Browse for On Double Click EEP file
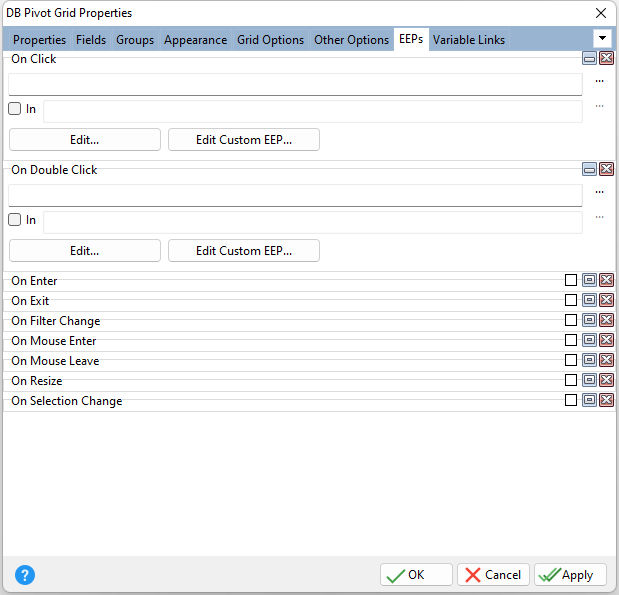 click(600, 192)
